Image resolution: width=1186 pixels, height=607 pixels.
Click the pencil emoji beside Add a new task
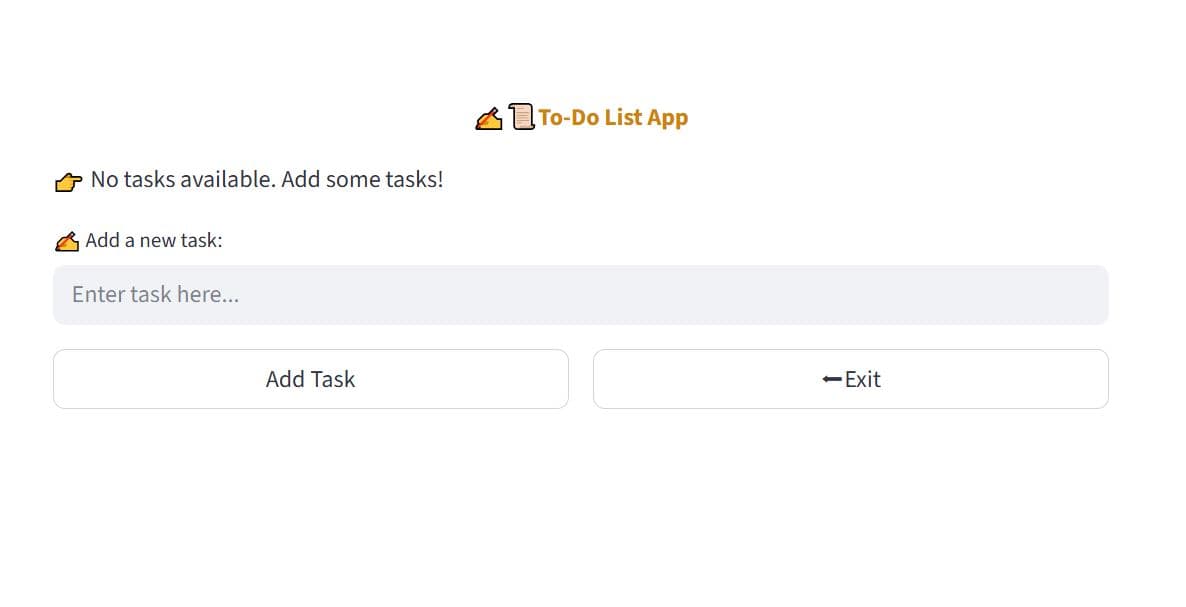[x=67, y=241]
